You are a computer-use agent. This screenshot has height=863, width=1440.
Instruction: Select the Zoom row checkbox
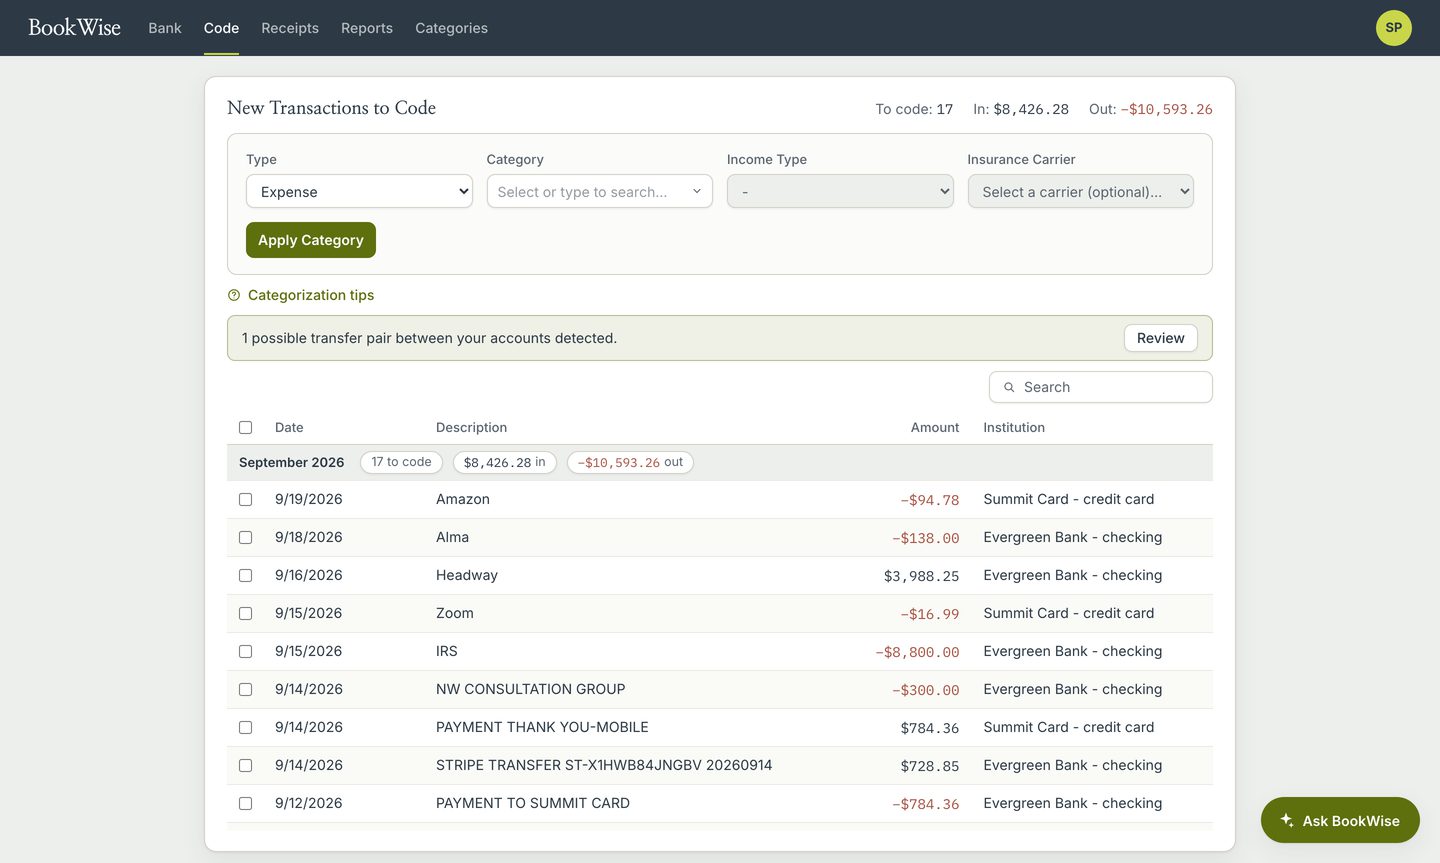tap(245, 613)
